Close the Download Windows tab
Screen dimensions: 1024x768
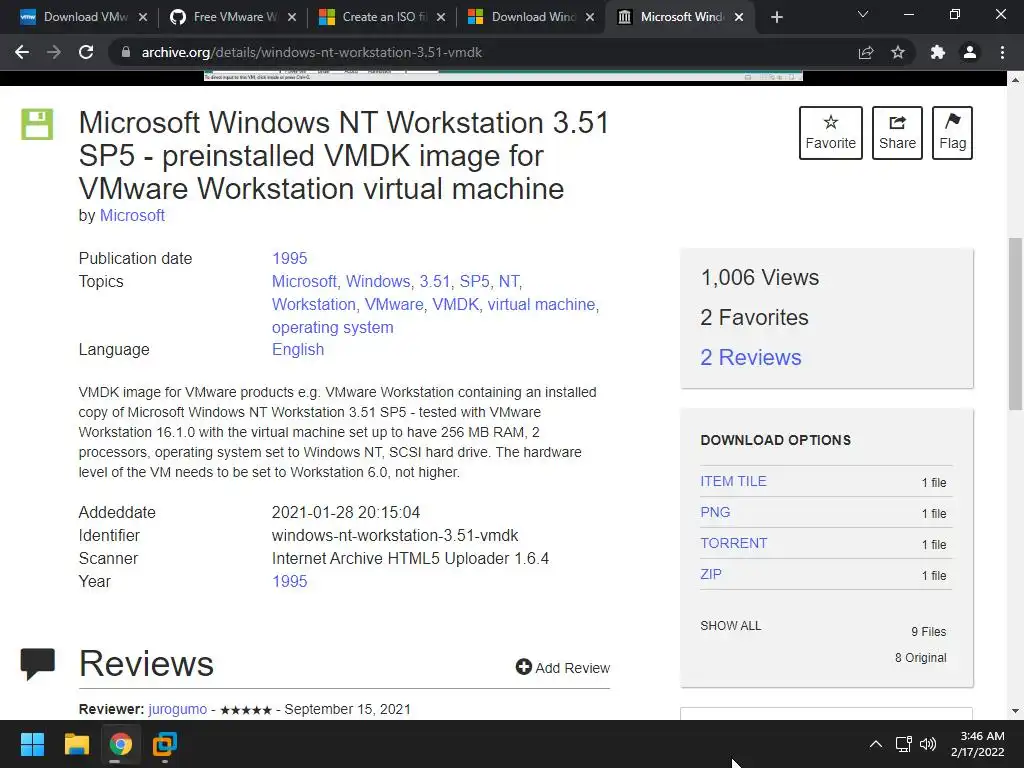coord(590,17)
